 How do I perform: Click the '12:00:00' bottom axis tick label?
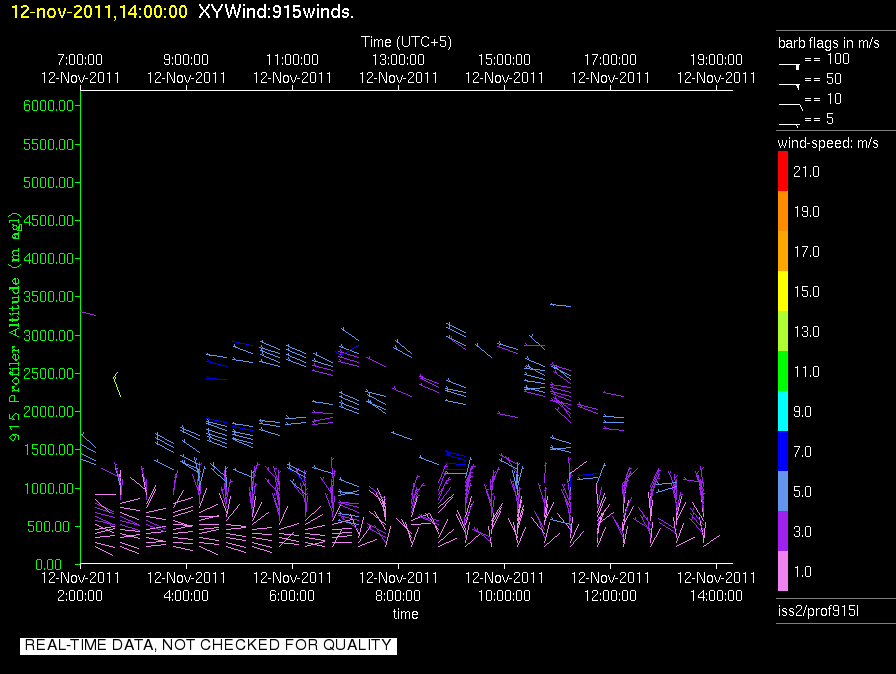(610, 596)
